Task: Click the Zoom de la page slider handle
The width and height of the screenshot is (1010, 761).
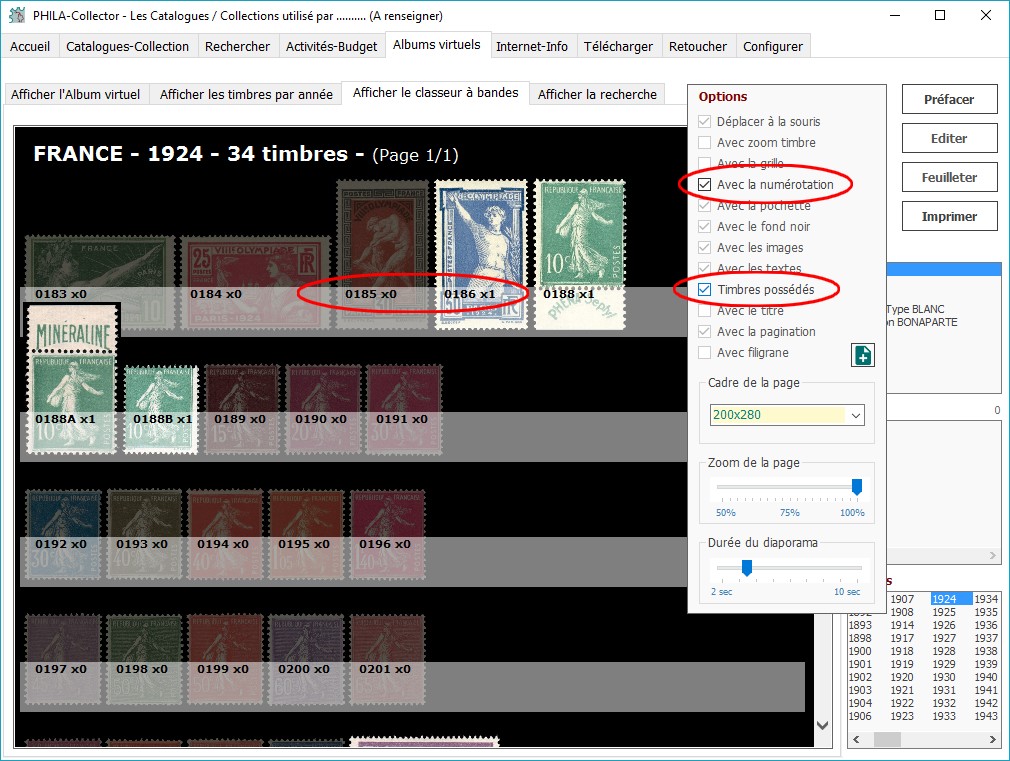Action: click(856, 487)
